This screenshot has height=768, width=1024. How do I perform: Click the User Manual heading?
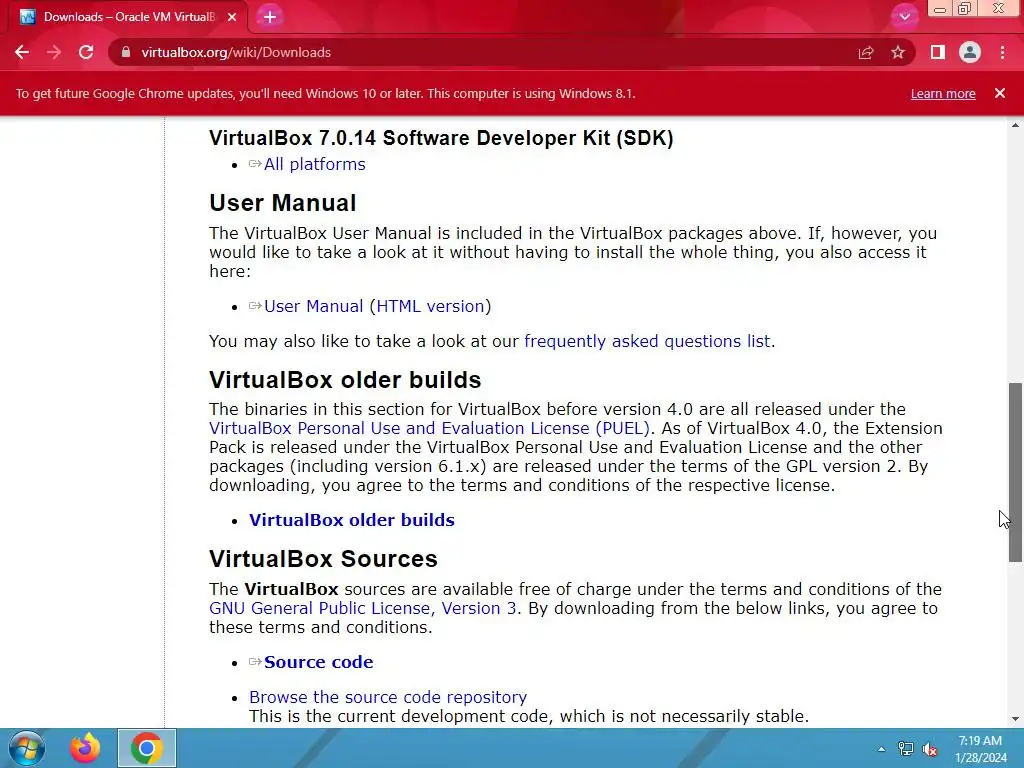pyautogui.click(x=283, y=203)
